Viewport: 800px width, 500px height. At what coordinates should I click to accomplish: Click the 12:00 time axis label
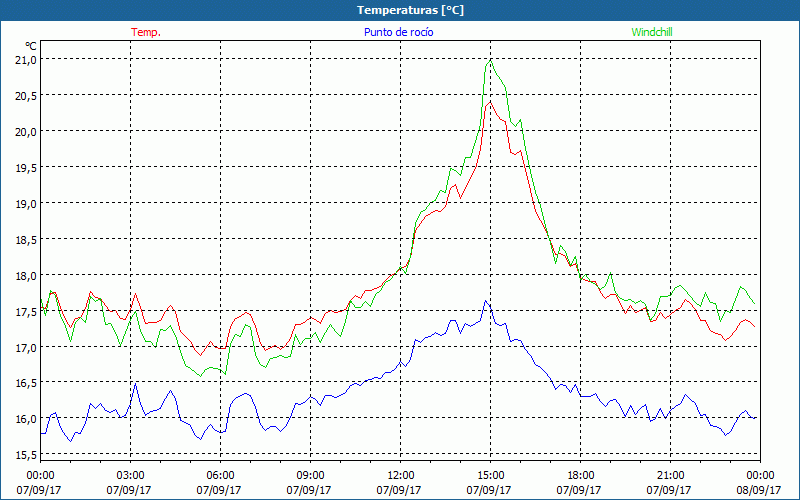401,476
